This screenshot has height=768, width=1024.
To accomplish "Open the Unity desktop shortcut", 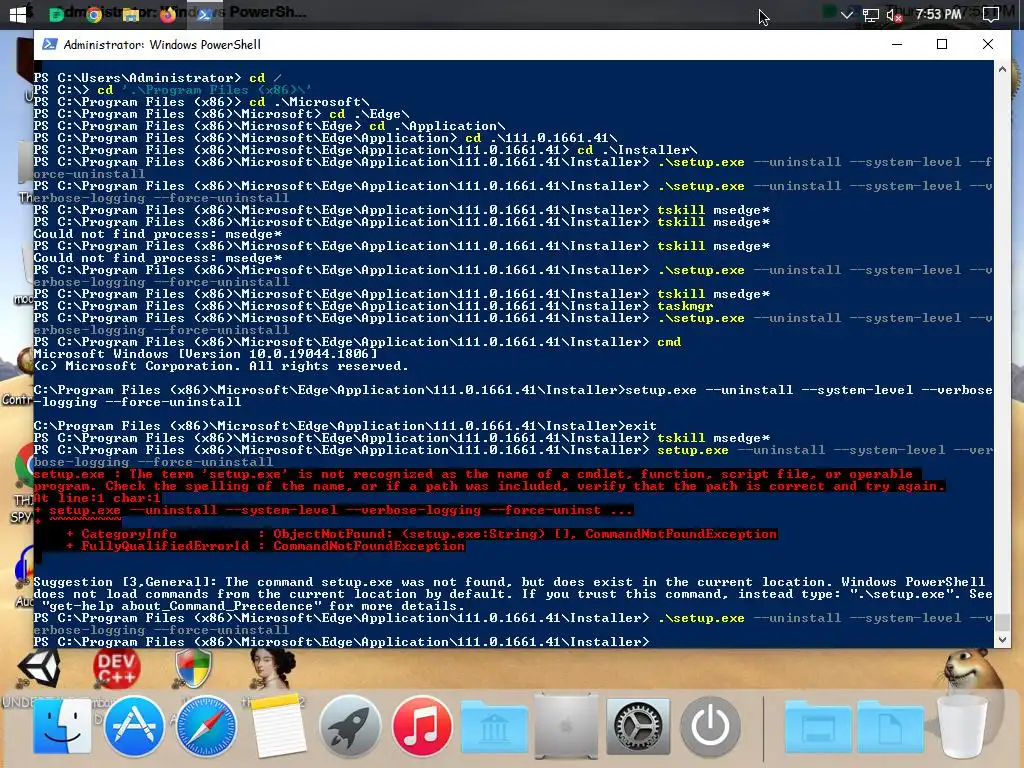I will pyautogui.click(x=39, y=668).
